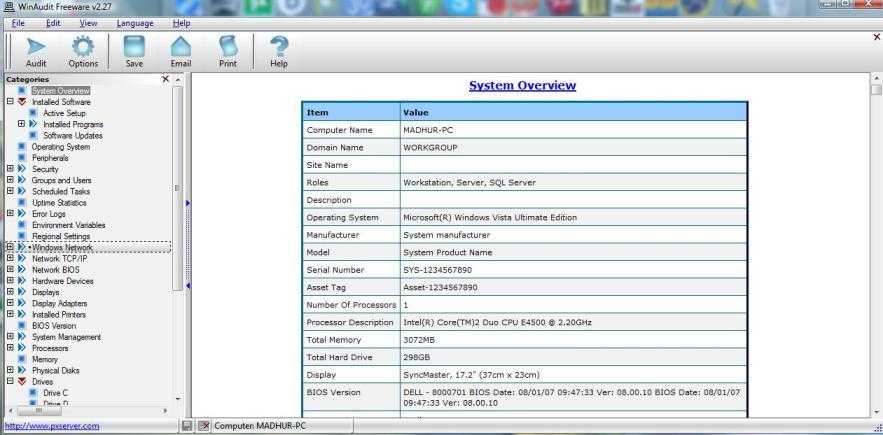This screenshot has height=435, width=883.
Task: Click the System Overview heading link
Action: pyautogui.click(x=523, y=86)
